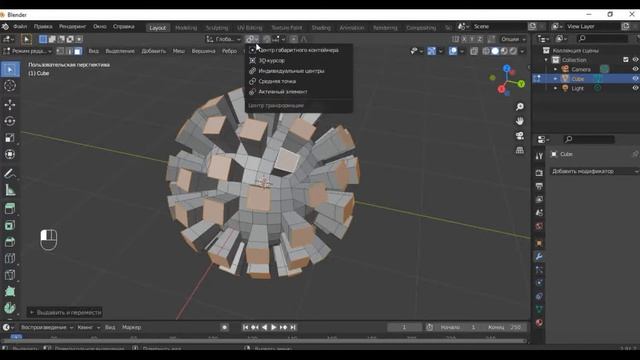Expand the Camera item in outliner
This screenshot has width=640, height=360.
coord(556,69)
